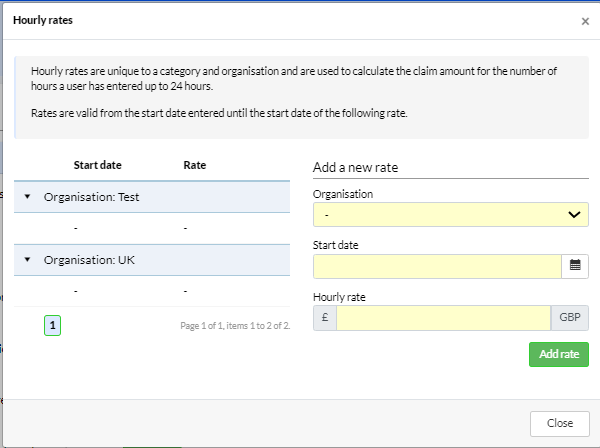Open the Organisation dropdown
This screenshot has width=600, height=448.
coord(450,215)
